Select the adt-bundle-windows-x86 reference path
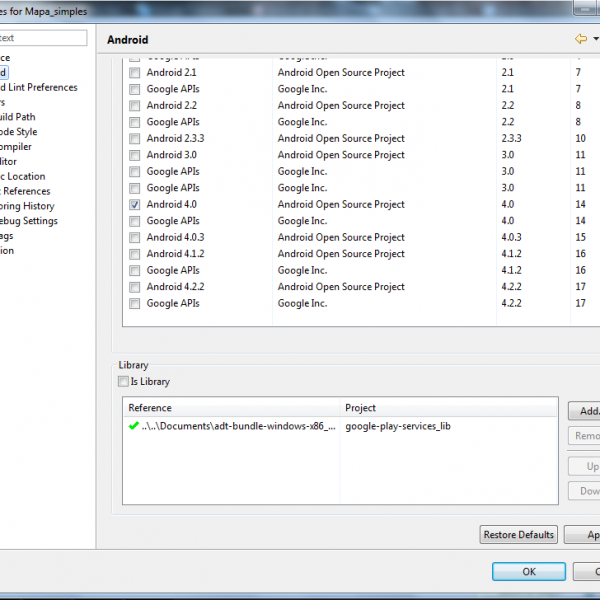Viewport: 600px width, 600px height. [238, 426]
